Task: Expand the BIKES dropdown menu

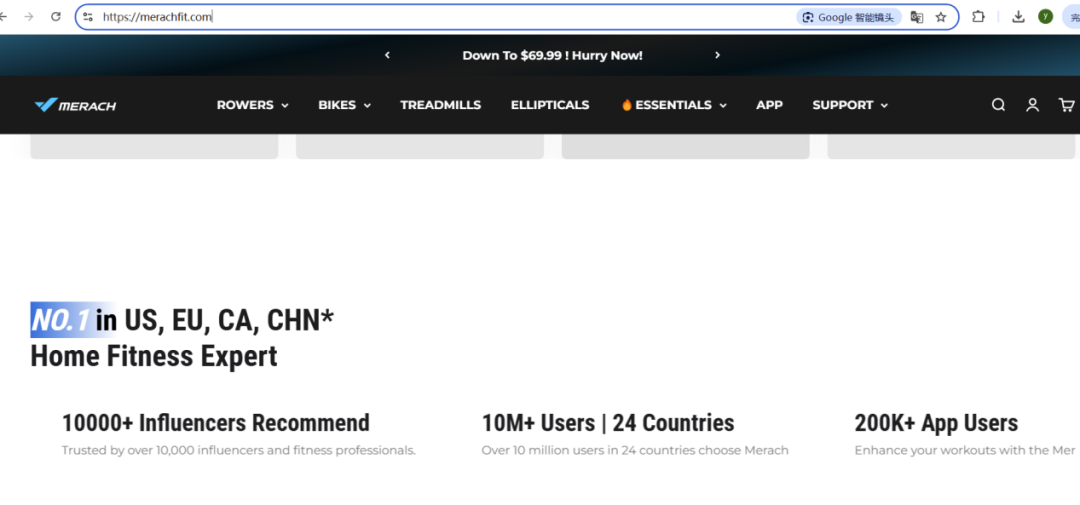Action: 344,105
